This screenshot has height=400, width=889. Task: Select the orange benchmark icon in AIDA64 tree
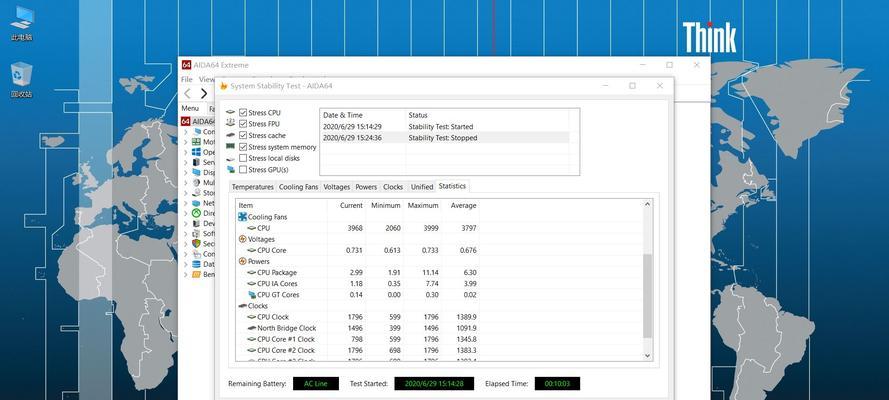pos(196,274)
